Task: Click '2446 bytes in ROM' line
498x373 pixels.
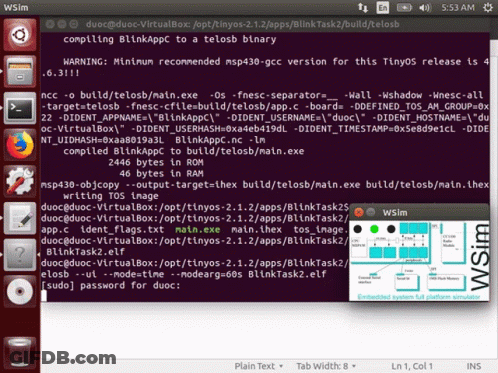Action: click(x=156, y=163)
